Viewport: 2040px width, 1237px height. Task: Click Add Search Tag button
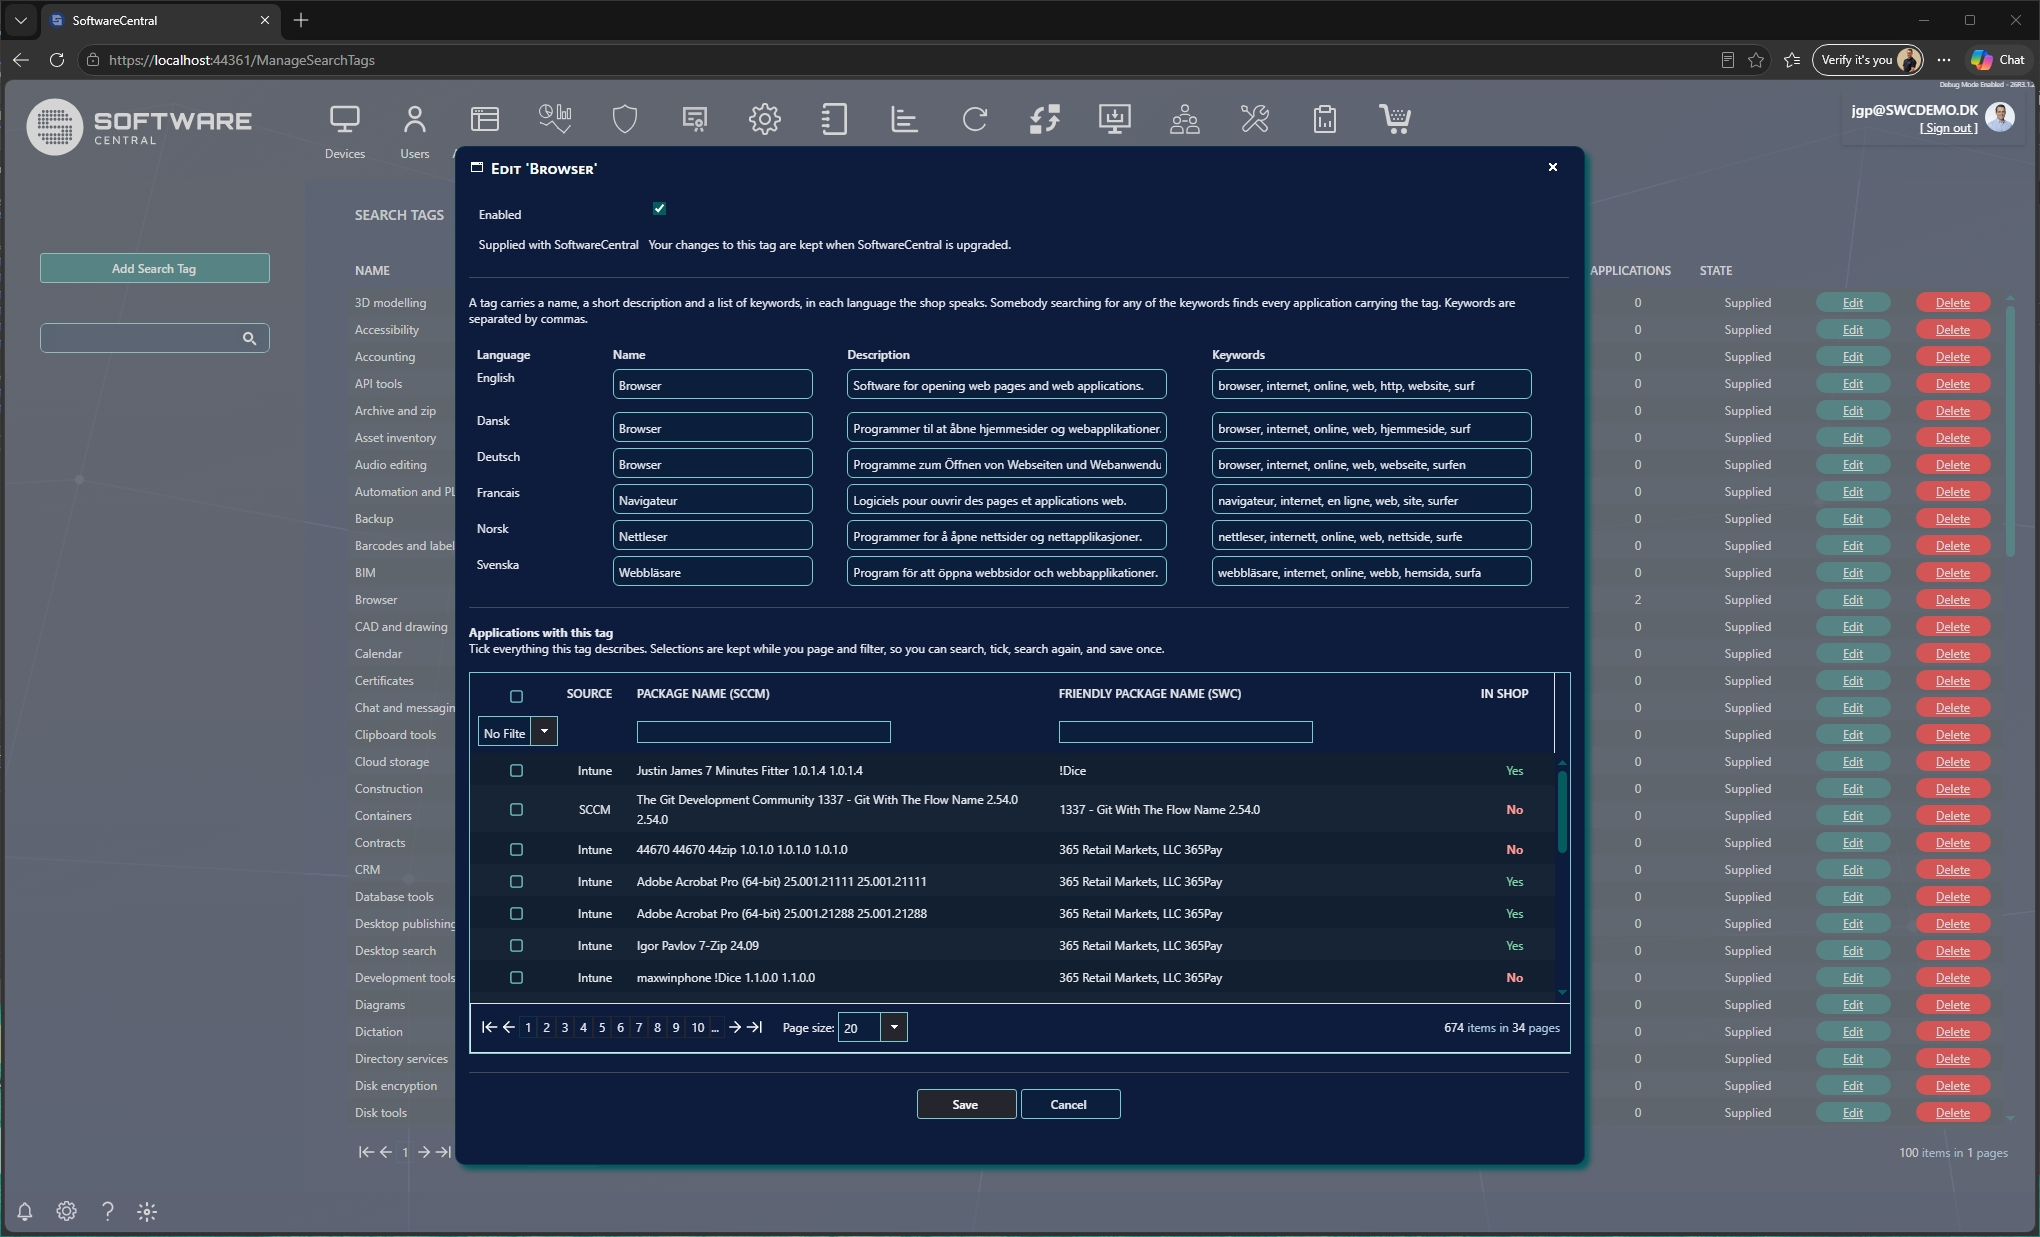click(x=154, y=268)
